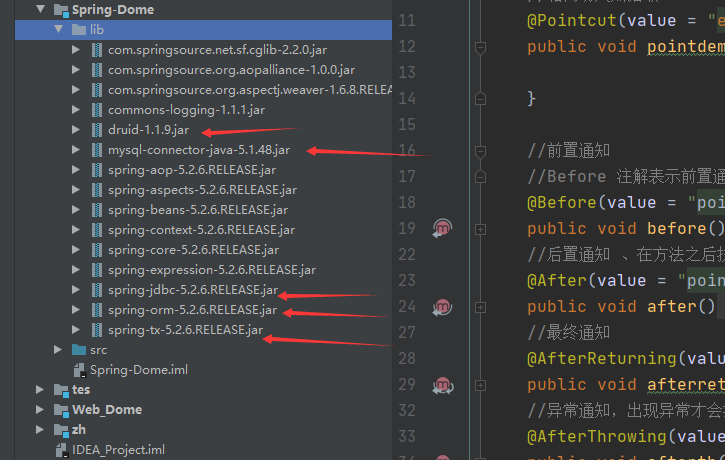
Task: Click the zh module folder icon
Action: click(61, 430)
